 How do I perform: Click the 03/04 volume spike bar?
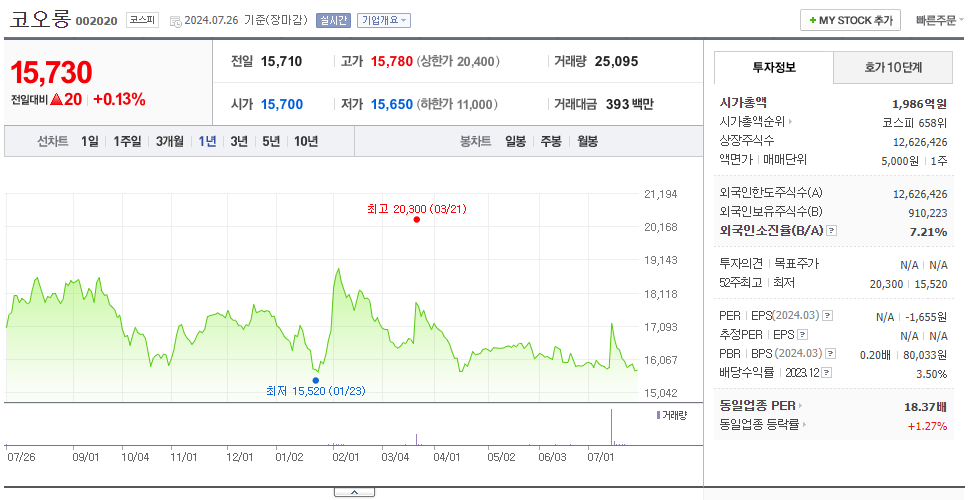[416, 439]
